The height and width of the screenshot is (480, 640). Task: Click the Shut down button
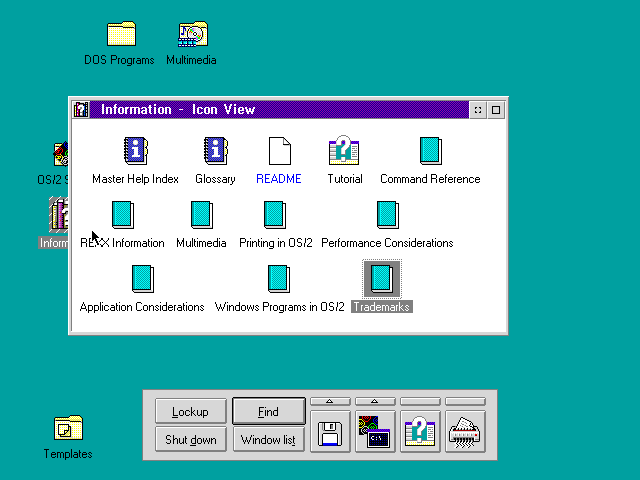(x=191, y=439)
